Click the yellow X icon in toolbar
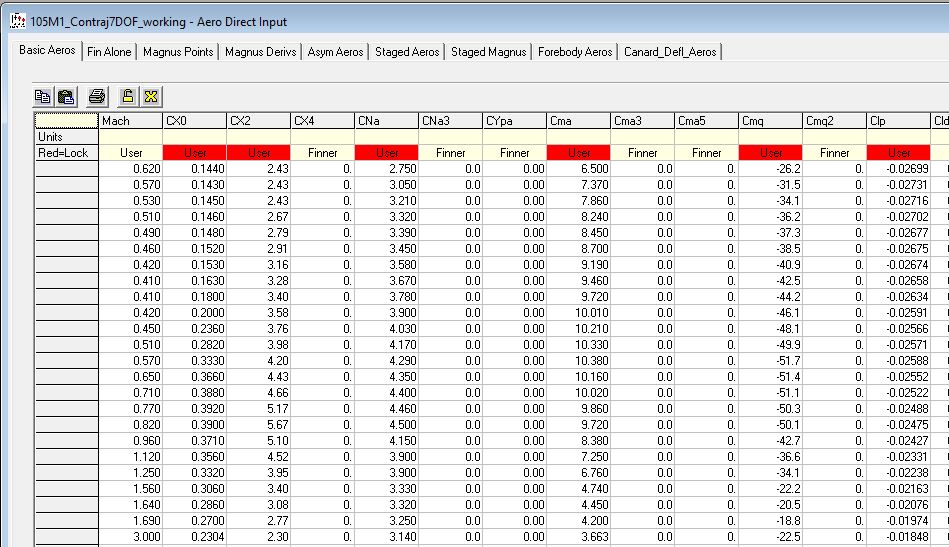 [151, 97]
